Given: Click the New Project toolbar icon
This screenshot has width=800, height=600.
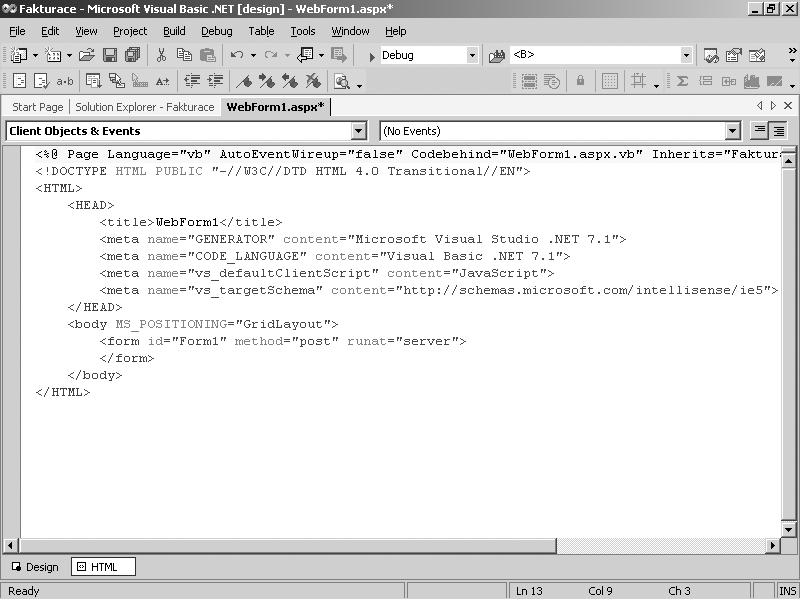Looking at the screenshot, I should 19,55.
